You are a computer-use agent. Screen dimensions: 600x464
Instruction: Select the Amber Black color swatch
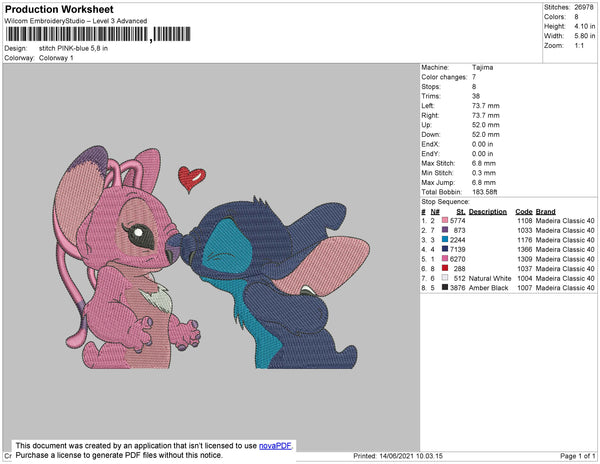pyautogui.click(x=445, y=287)
